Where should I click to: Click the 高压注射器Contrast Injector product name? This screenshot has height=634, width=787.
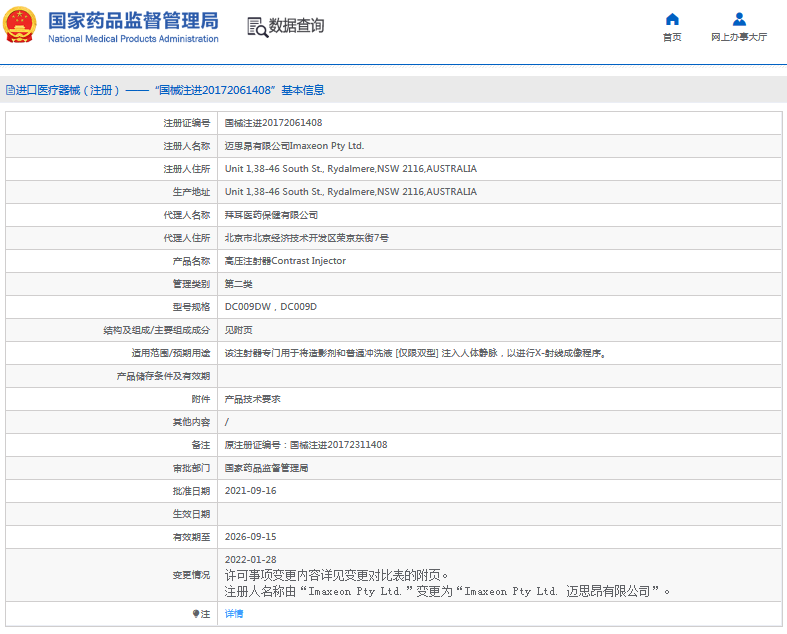click(x=285, y=260)
